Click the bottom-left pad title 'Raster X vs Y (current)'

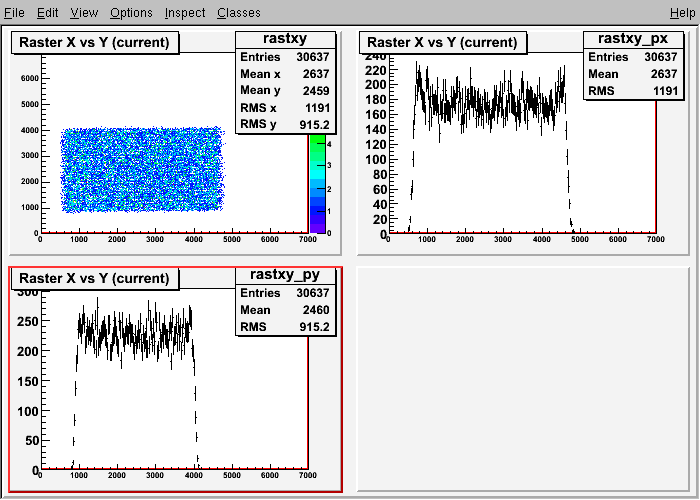point(95,278)
